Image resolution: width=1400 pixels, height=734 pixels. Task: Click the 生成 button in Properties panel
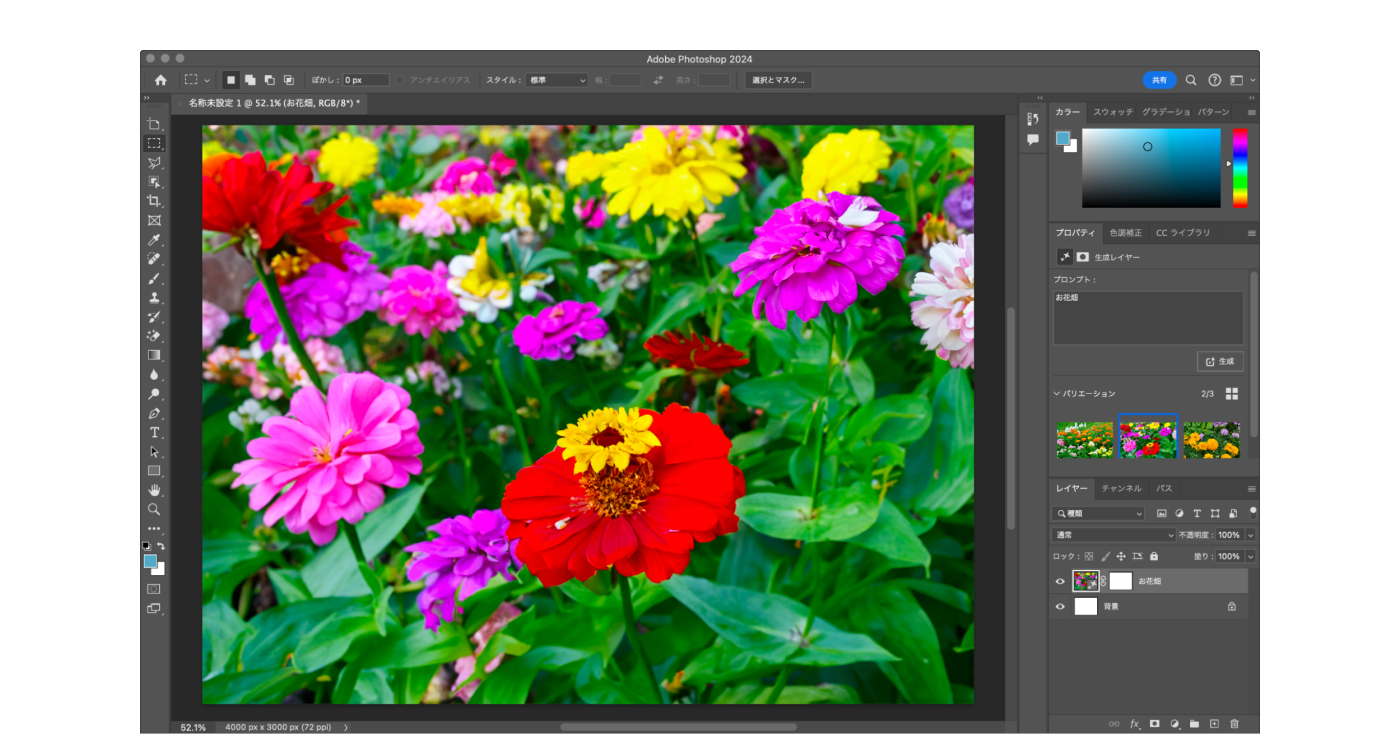(x=1220, y=361)
